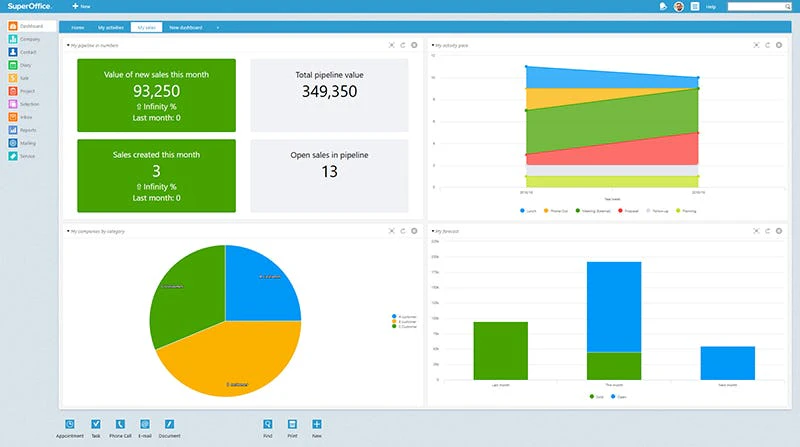Screen dimensions: 800x447
Task: Switch to the My activities dashboard tab
Action: (111, 28)
